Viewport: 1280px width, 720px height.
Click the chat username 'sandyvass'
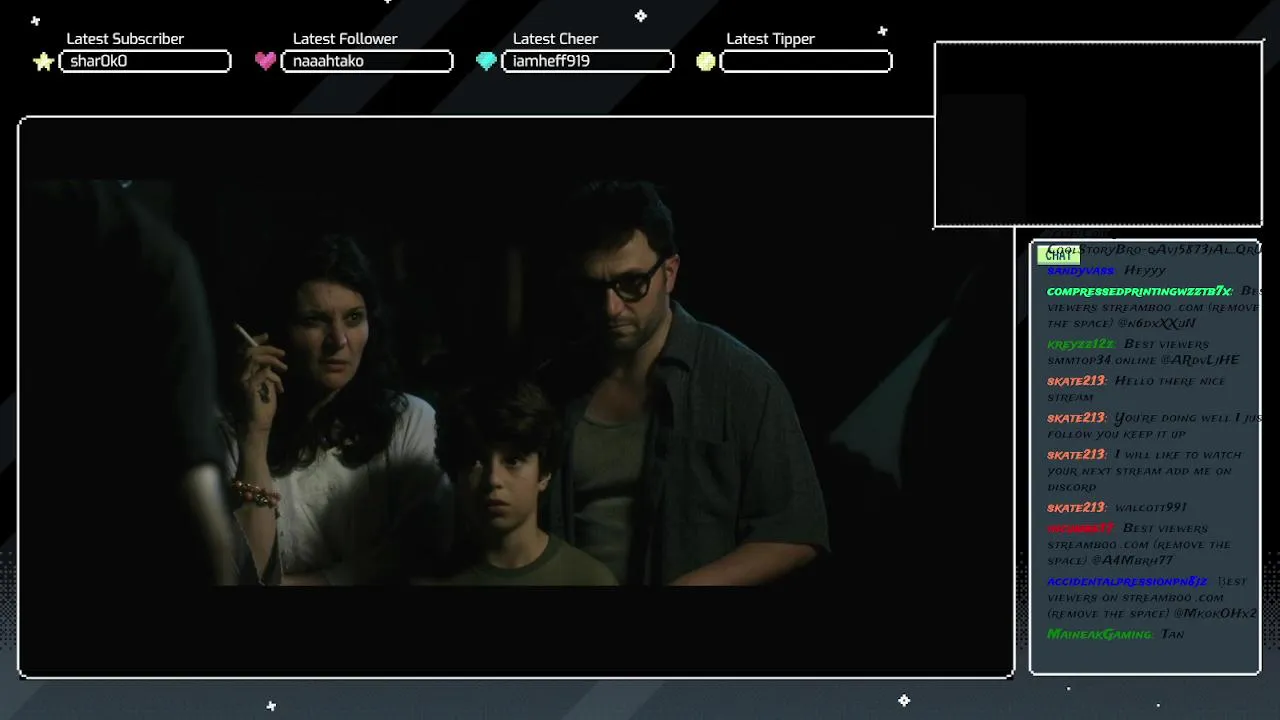pyautogui.click(x=1080, y=271)
